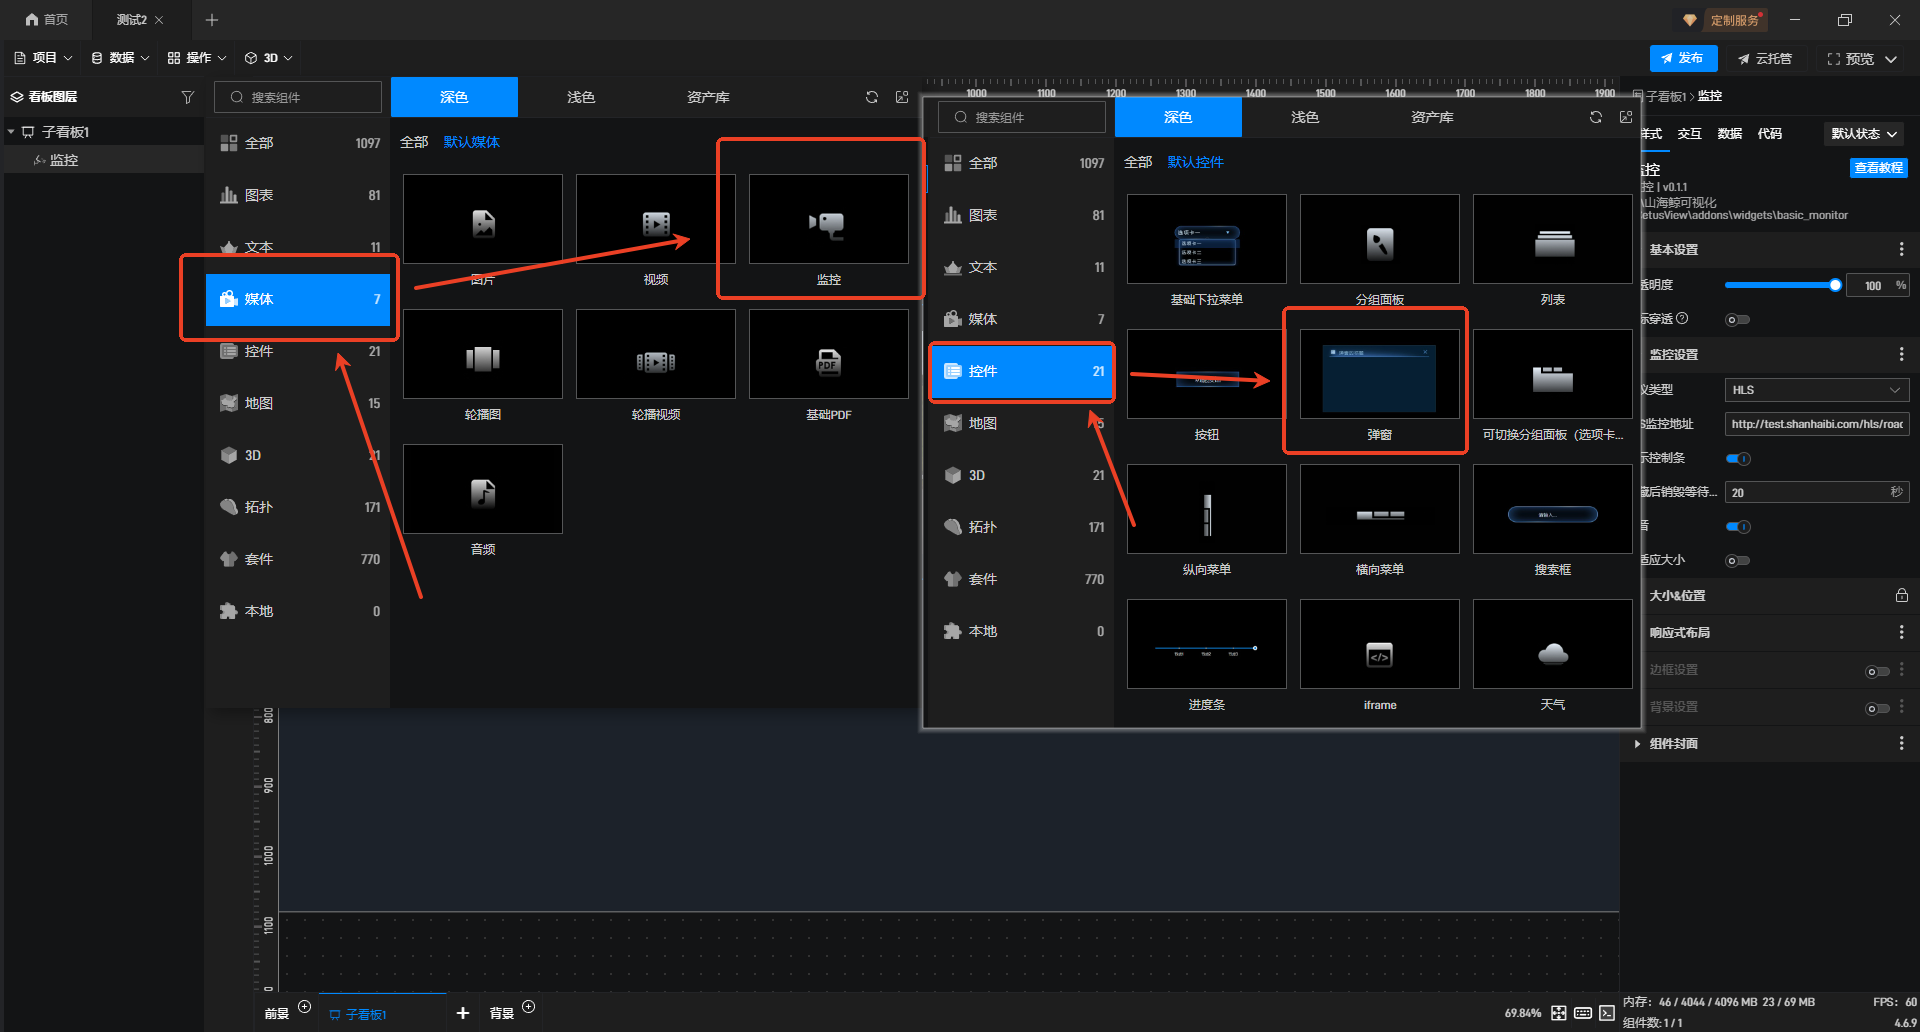This screenshot has height=1032, width=1920.
Task: Add the iframe widget
Action: 1379,645
